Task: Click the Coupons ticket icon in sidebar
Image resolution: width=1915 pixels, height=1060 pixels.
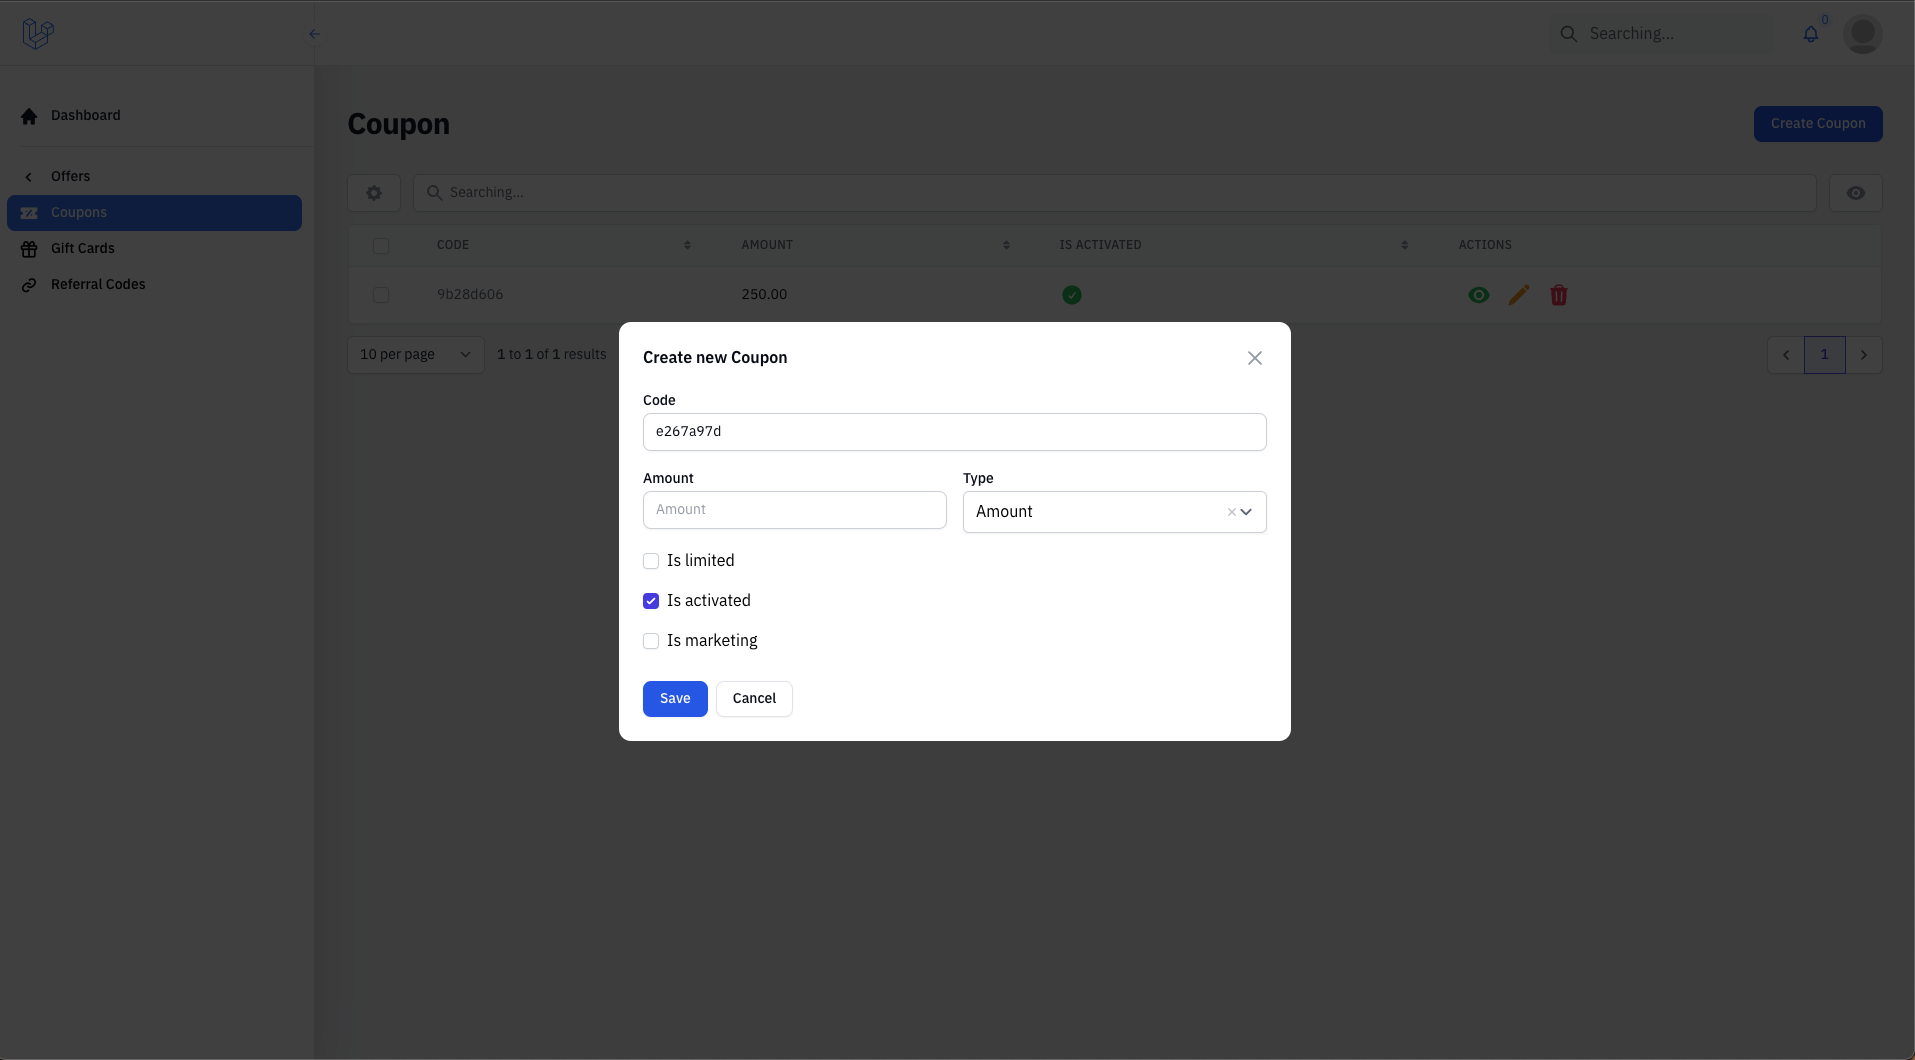Action: point(29,213)
